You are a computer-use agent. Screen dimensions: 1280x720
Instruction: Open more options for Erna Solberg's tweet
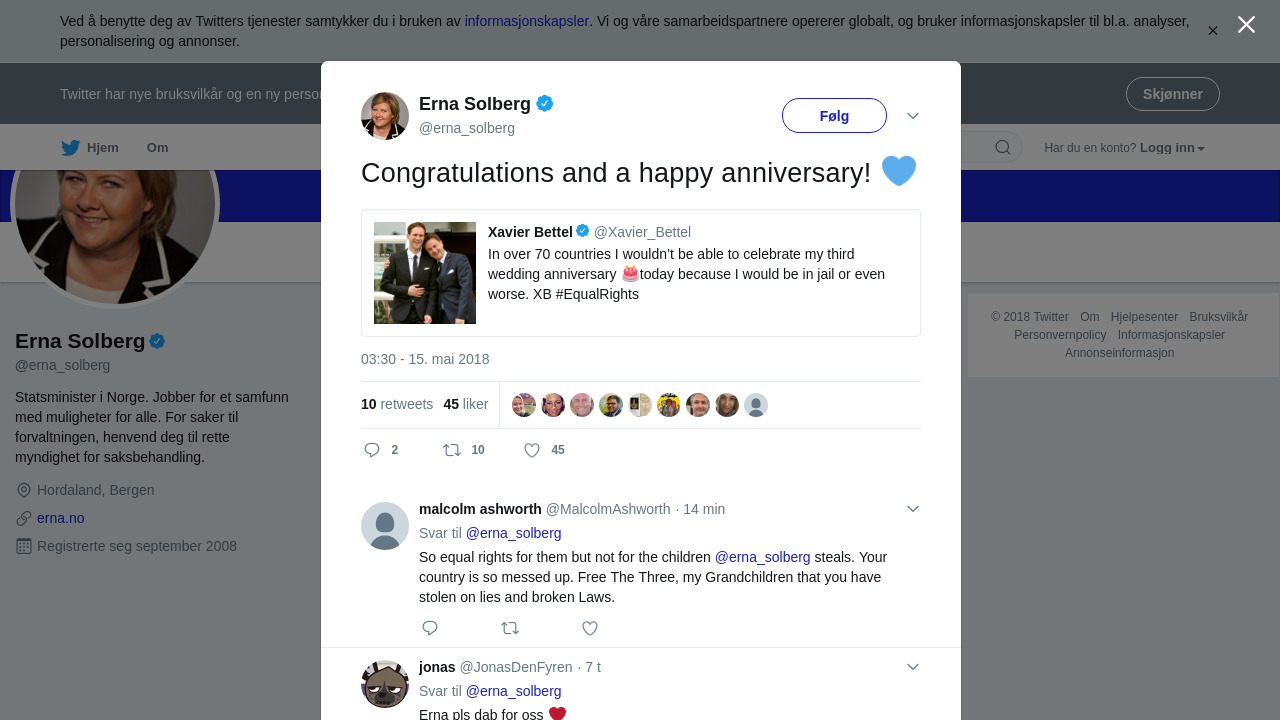913,116
